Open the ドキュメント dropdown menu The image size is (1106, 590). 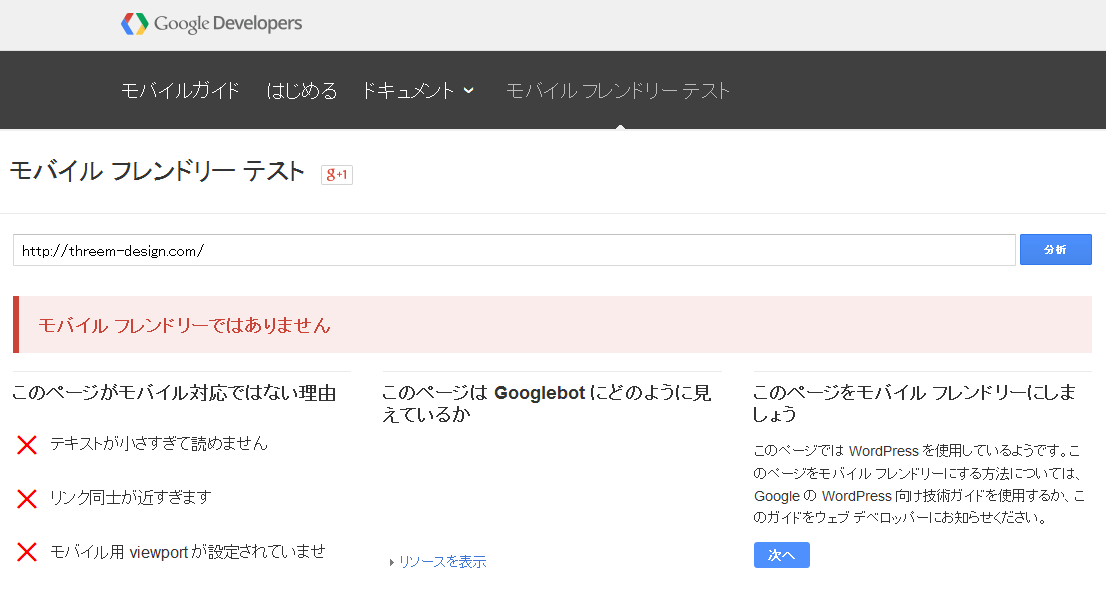[411, 90]
